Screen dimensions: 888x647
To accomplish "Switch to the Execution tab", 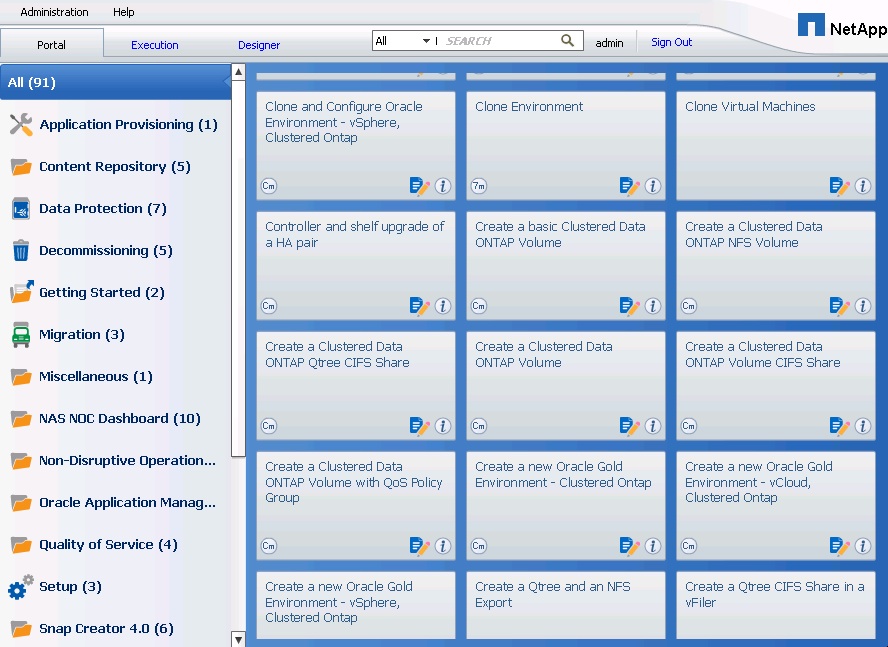I will (x=155, y=45).
